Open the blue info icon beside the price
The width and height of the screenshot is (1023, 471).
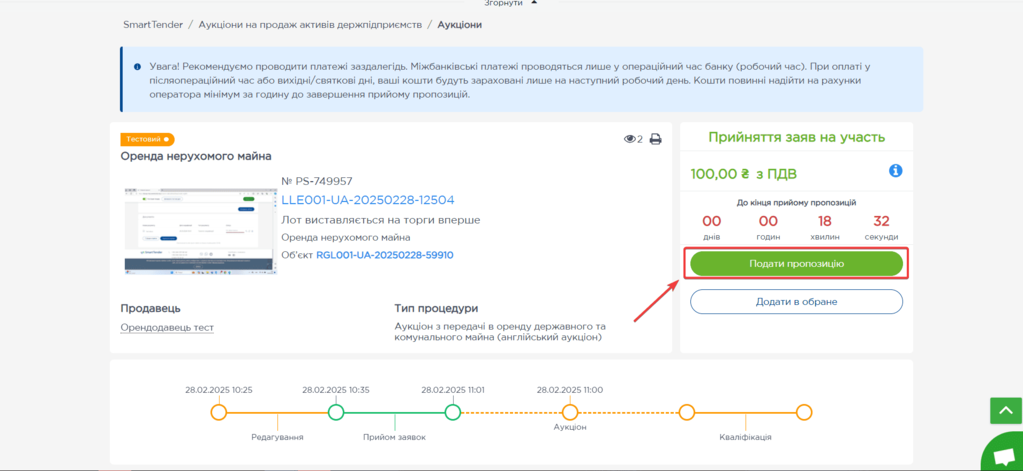(896, 171)
